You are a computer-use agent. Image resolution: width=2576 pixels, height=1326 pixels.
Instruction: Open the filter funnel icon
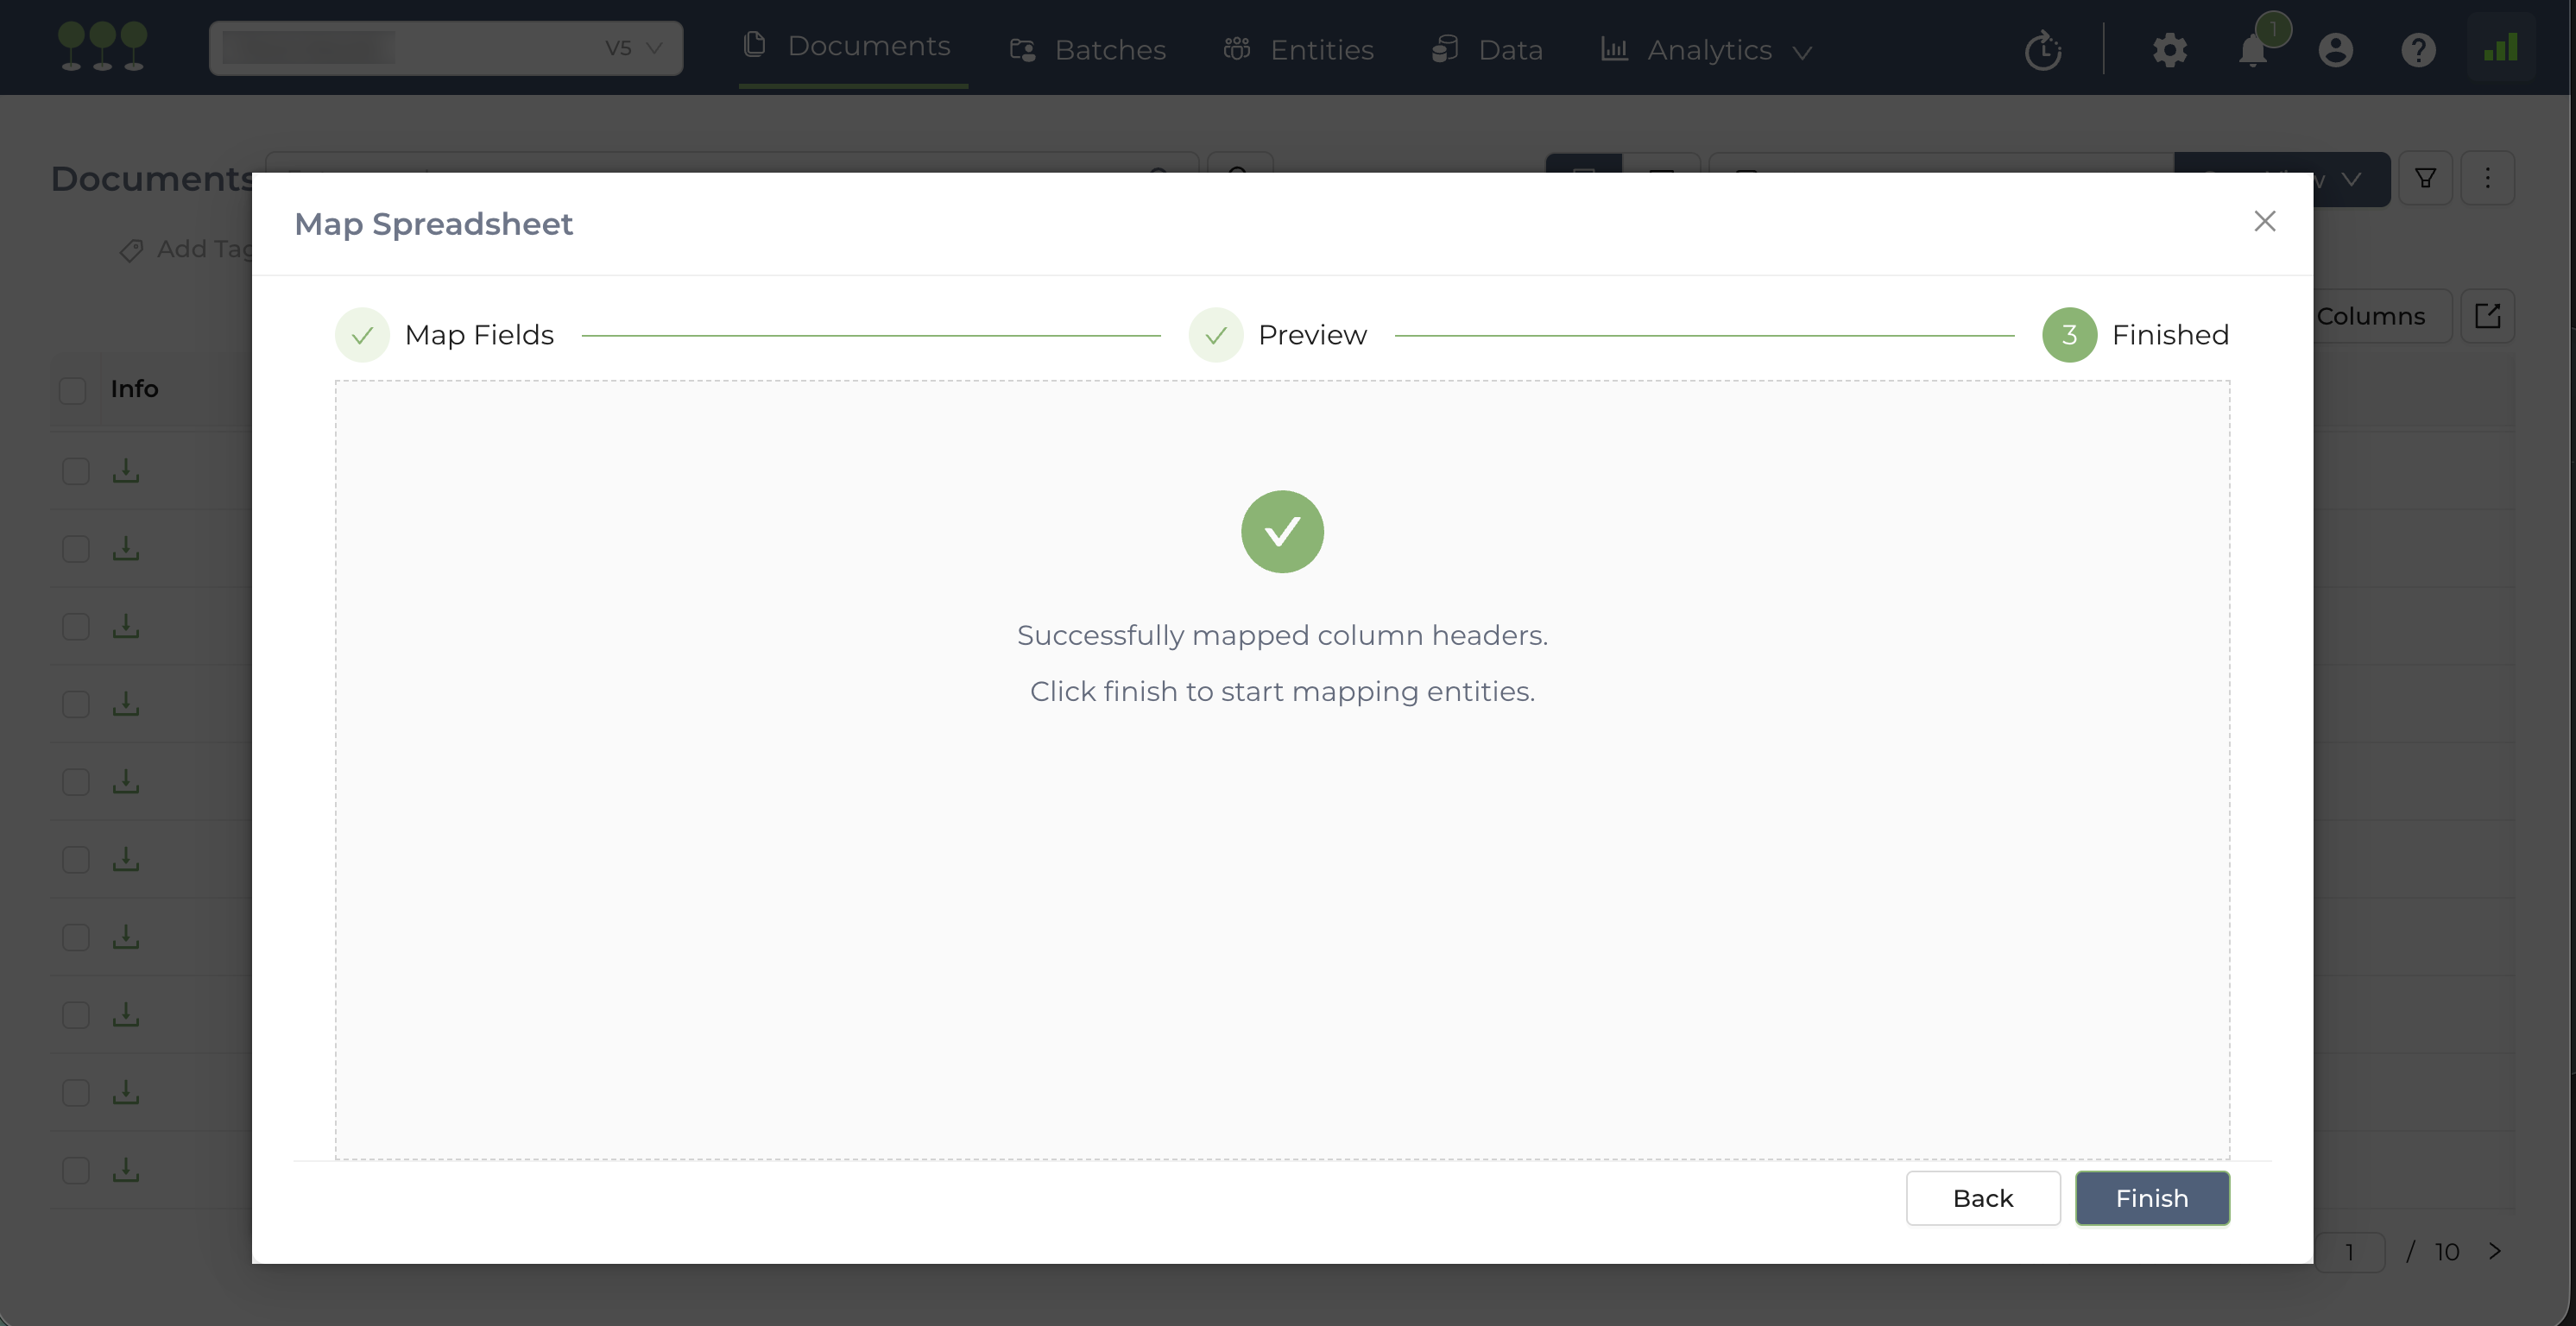point(2425,178)
